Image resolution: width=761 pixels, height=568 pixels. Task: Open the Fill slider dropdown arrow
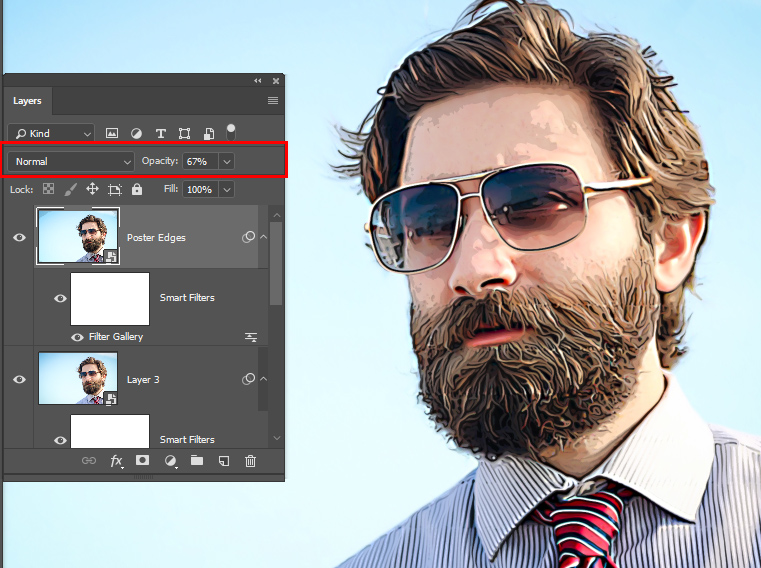coord(227,189)
